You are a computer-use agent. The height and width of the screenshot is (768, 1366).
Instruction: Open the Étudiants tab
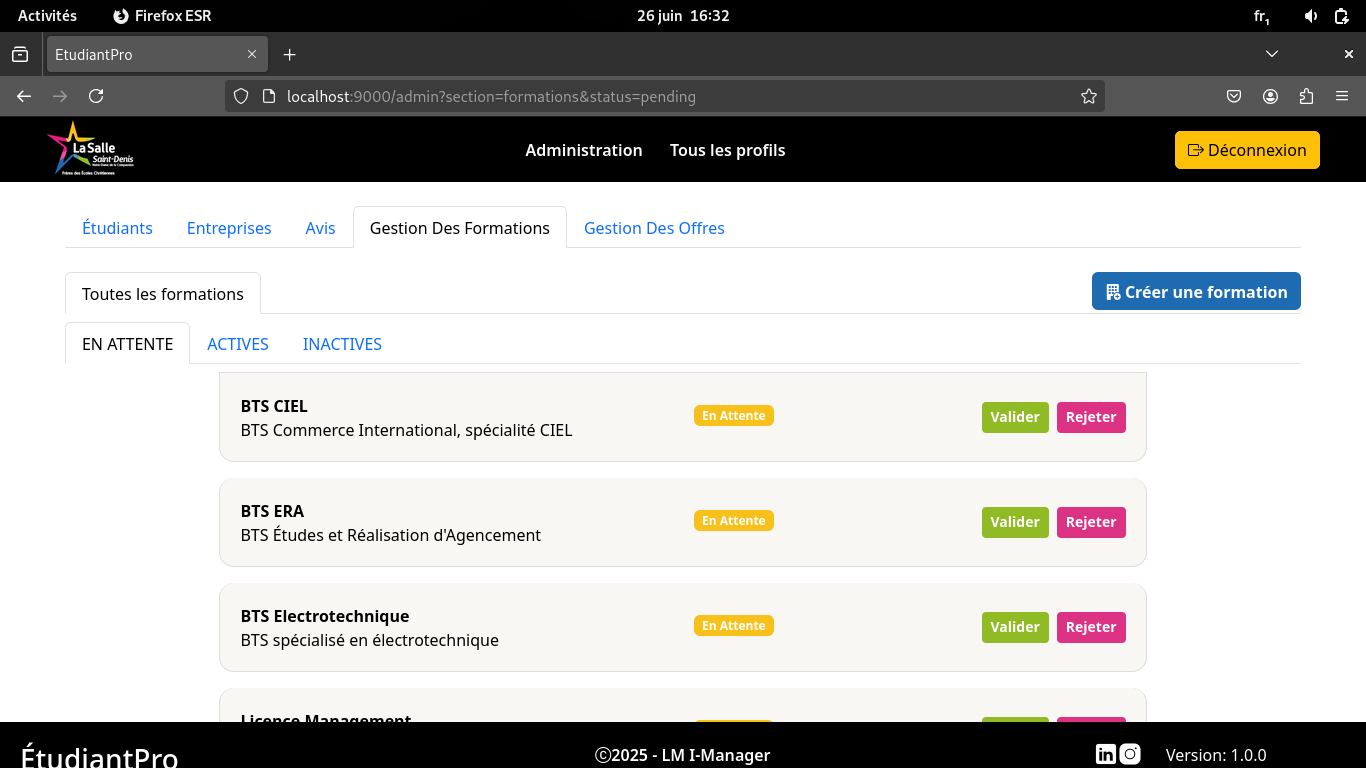[117, 228]
